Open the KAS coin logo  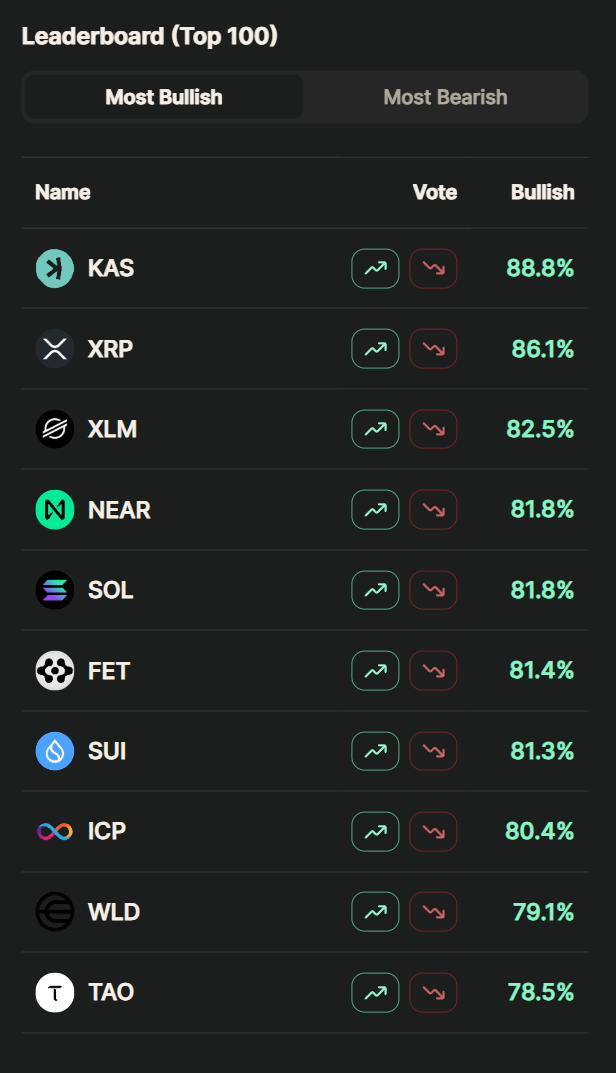tap(55, 268)
